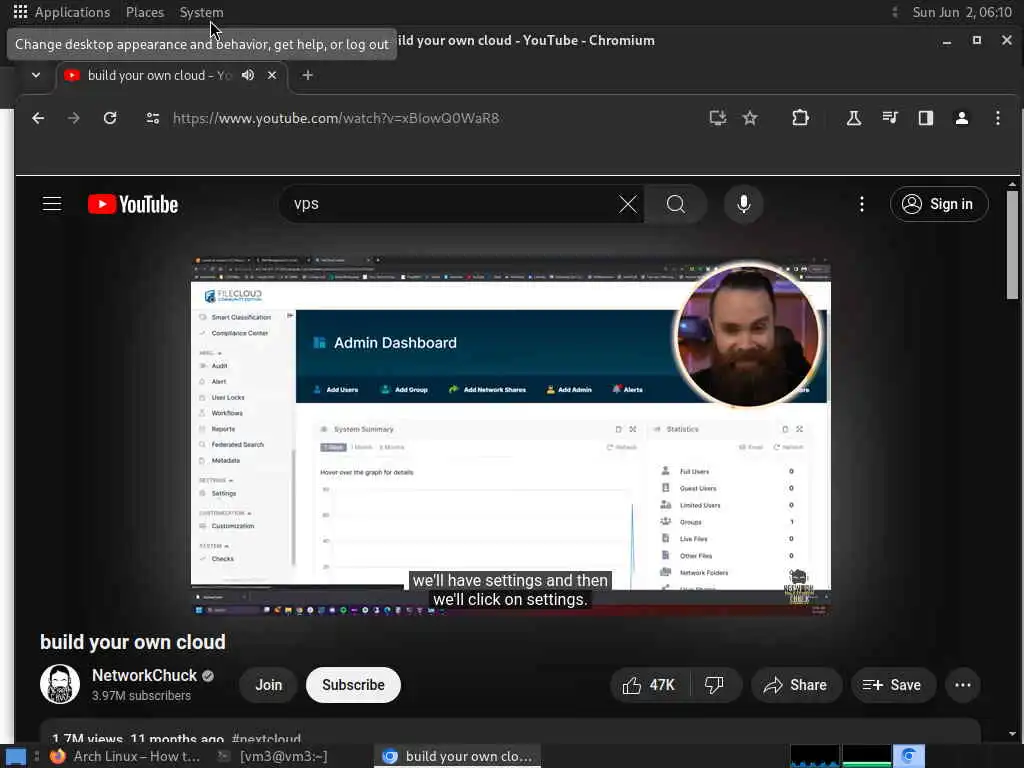Open the Extensions puzzle icon
Image resolution: width=1024 pixels, height=768 pixels.
[800, 118]
